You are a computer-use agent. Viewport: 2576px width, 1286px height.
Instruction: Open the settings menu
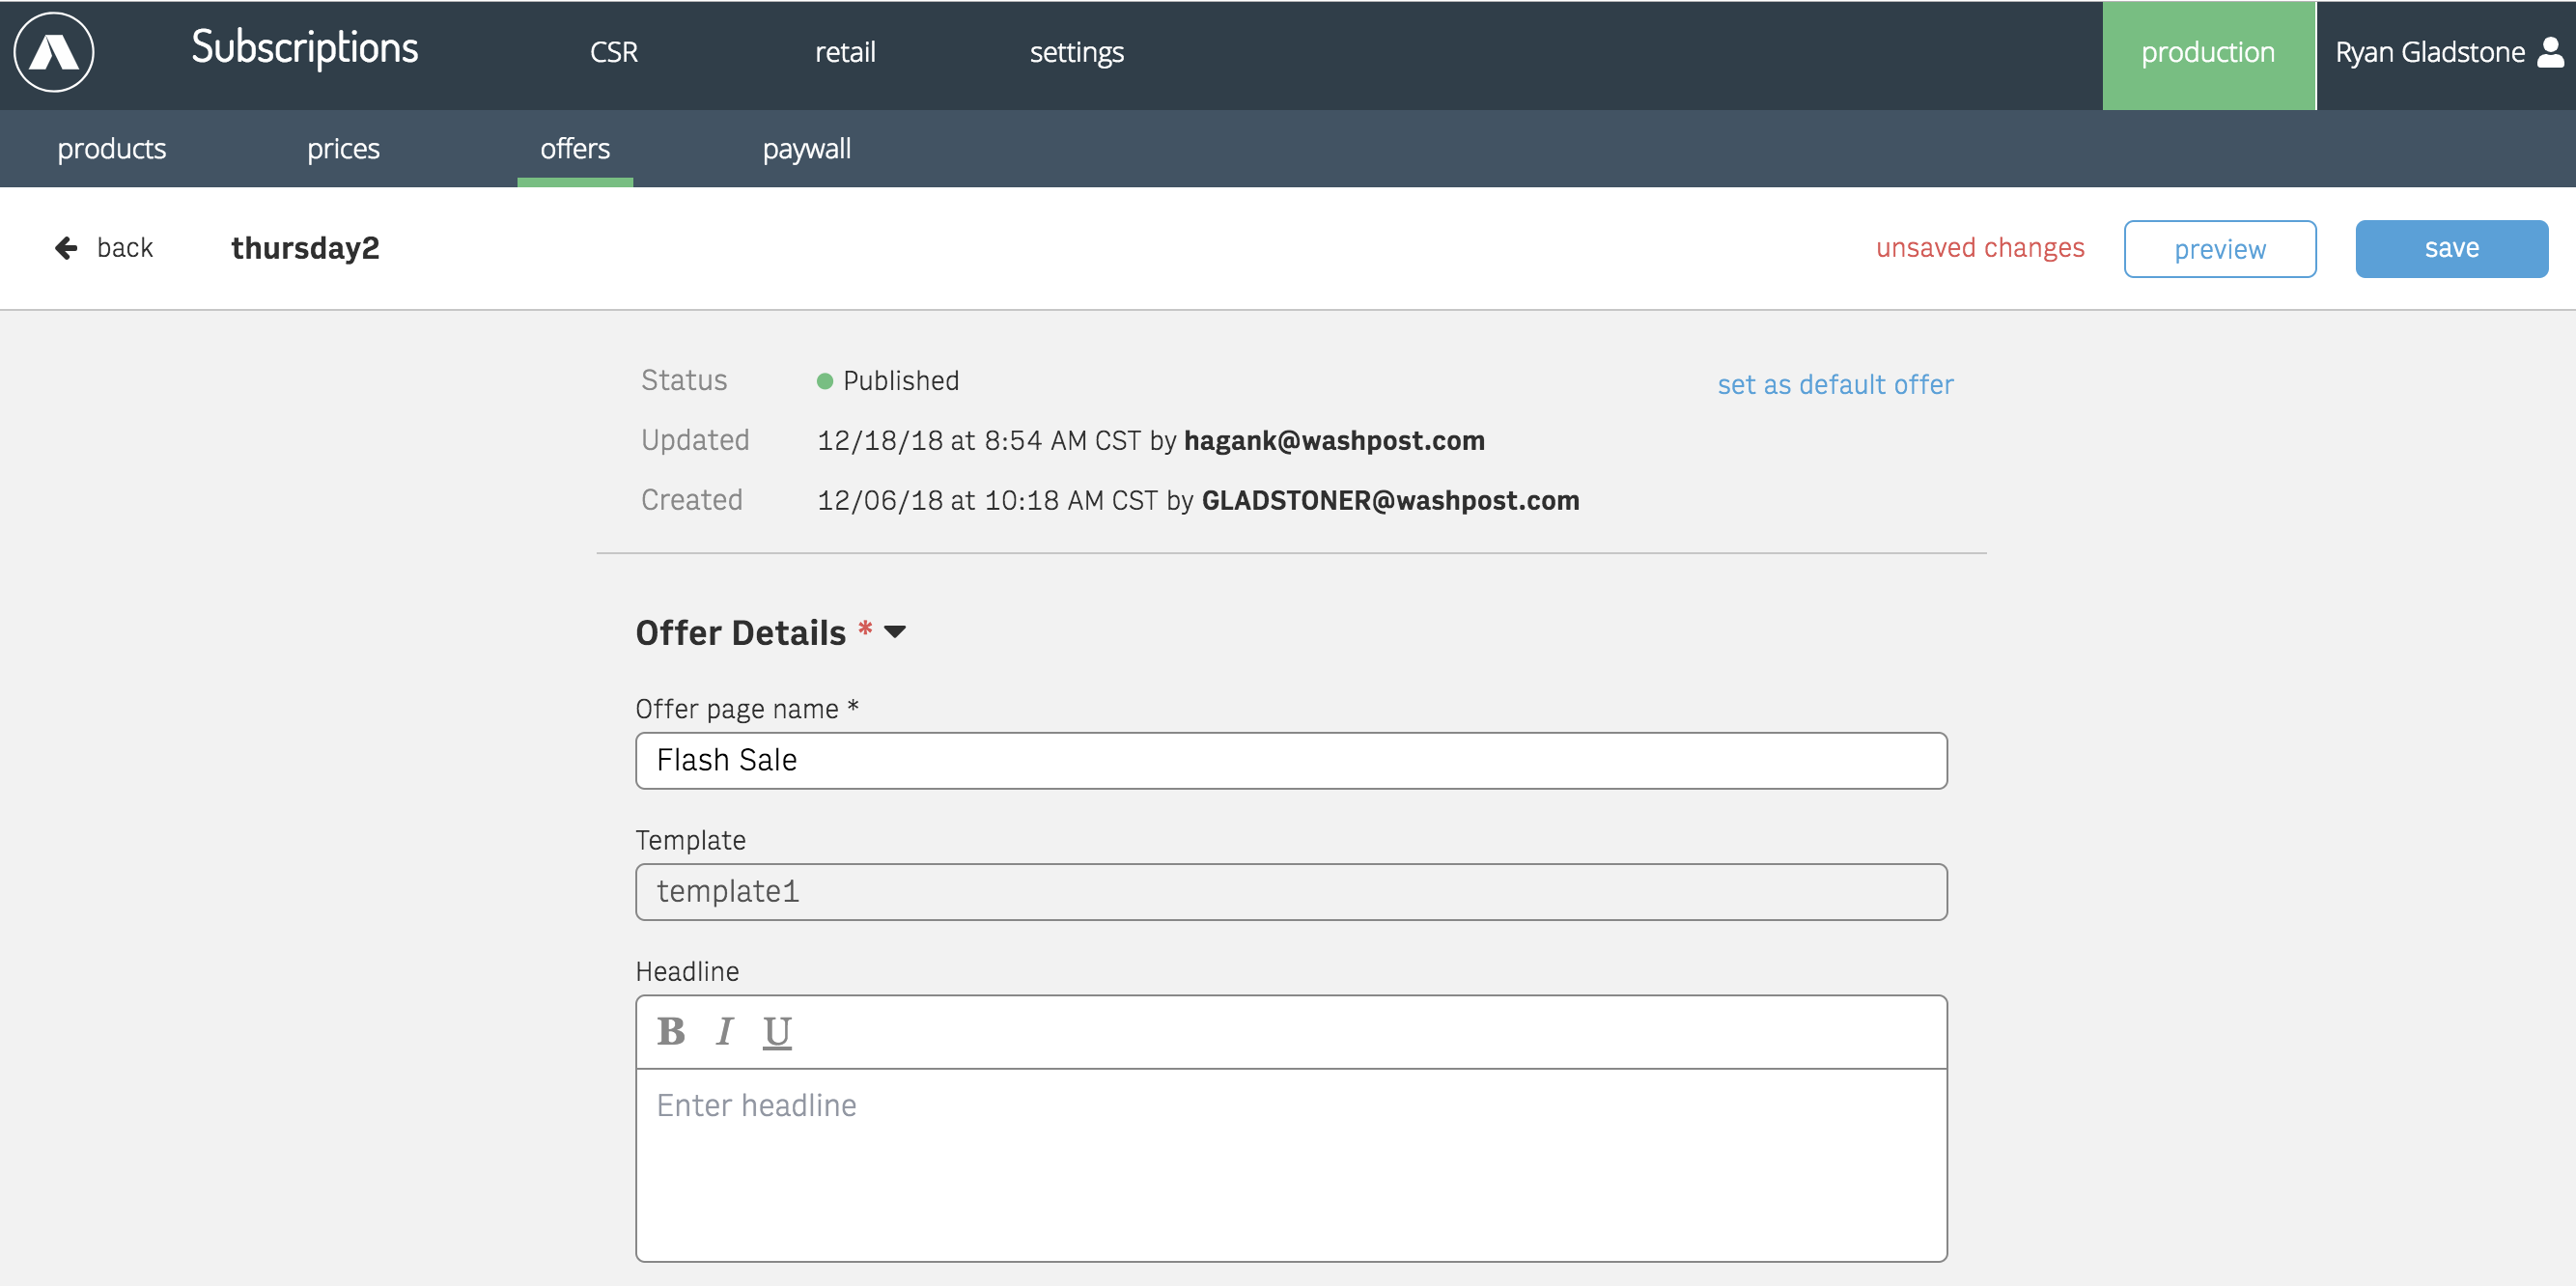pyautogui.click(x=1076, y=52)
